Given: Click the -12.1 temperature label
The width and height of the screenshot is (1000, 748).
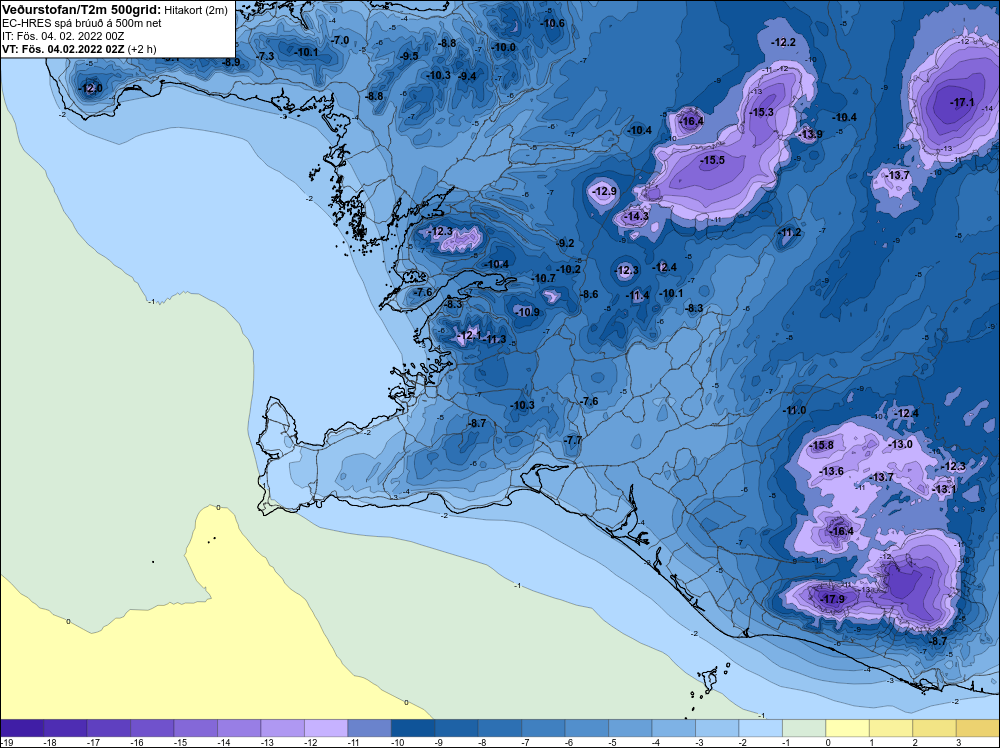Looking at the screenshot, I should (468, 335).
